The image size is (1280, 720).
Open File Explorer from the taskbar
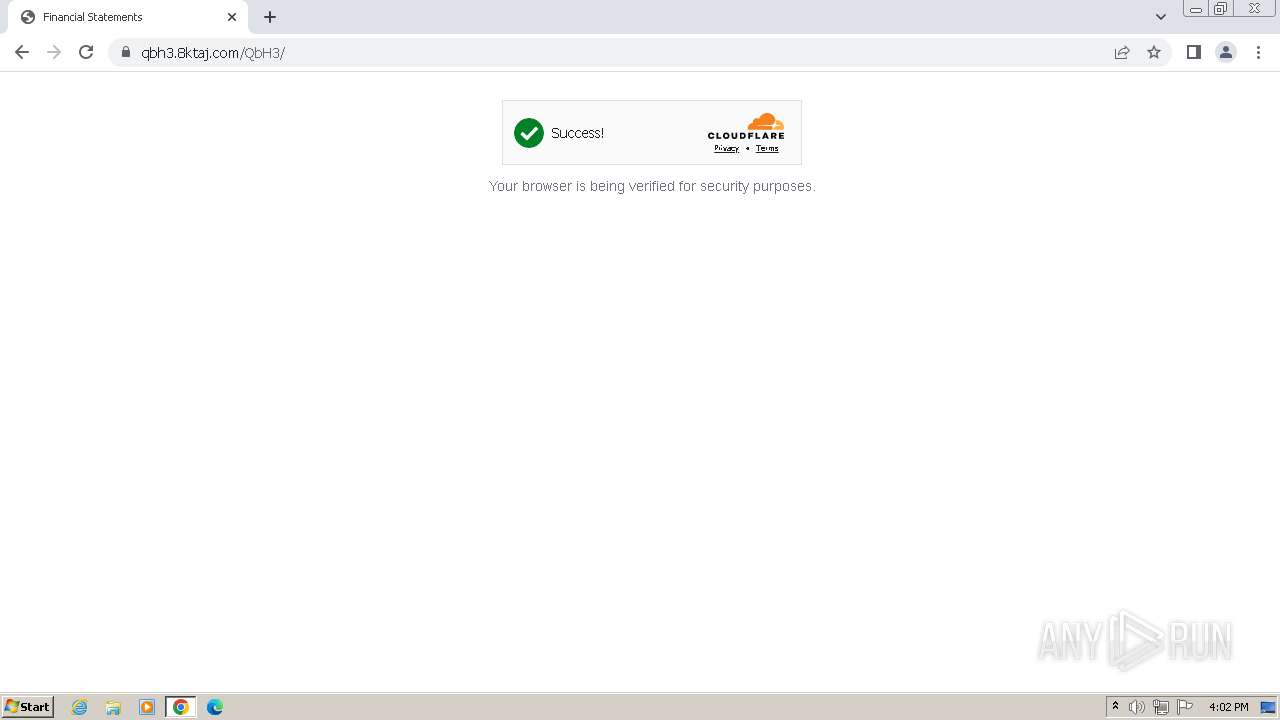[x=113, y=707]
